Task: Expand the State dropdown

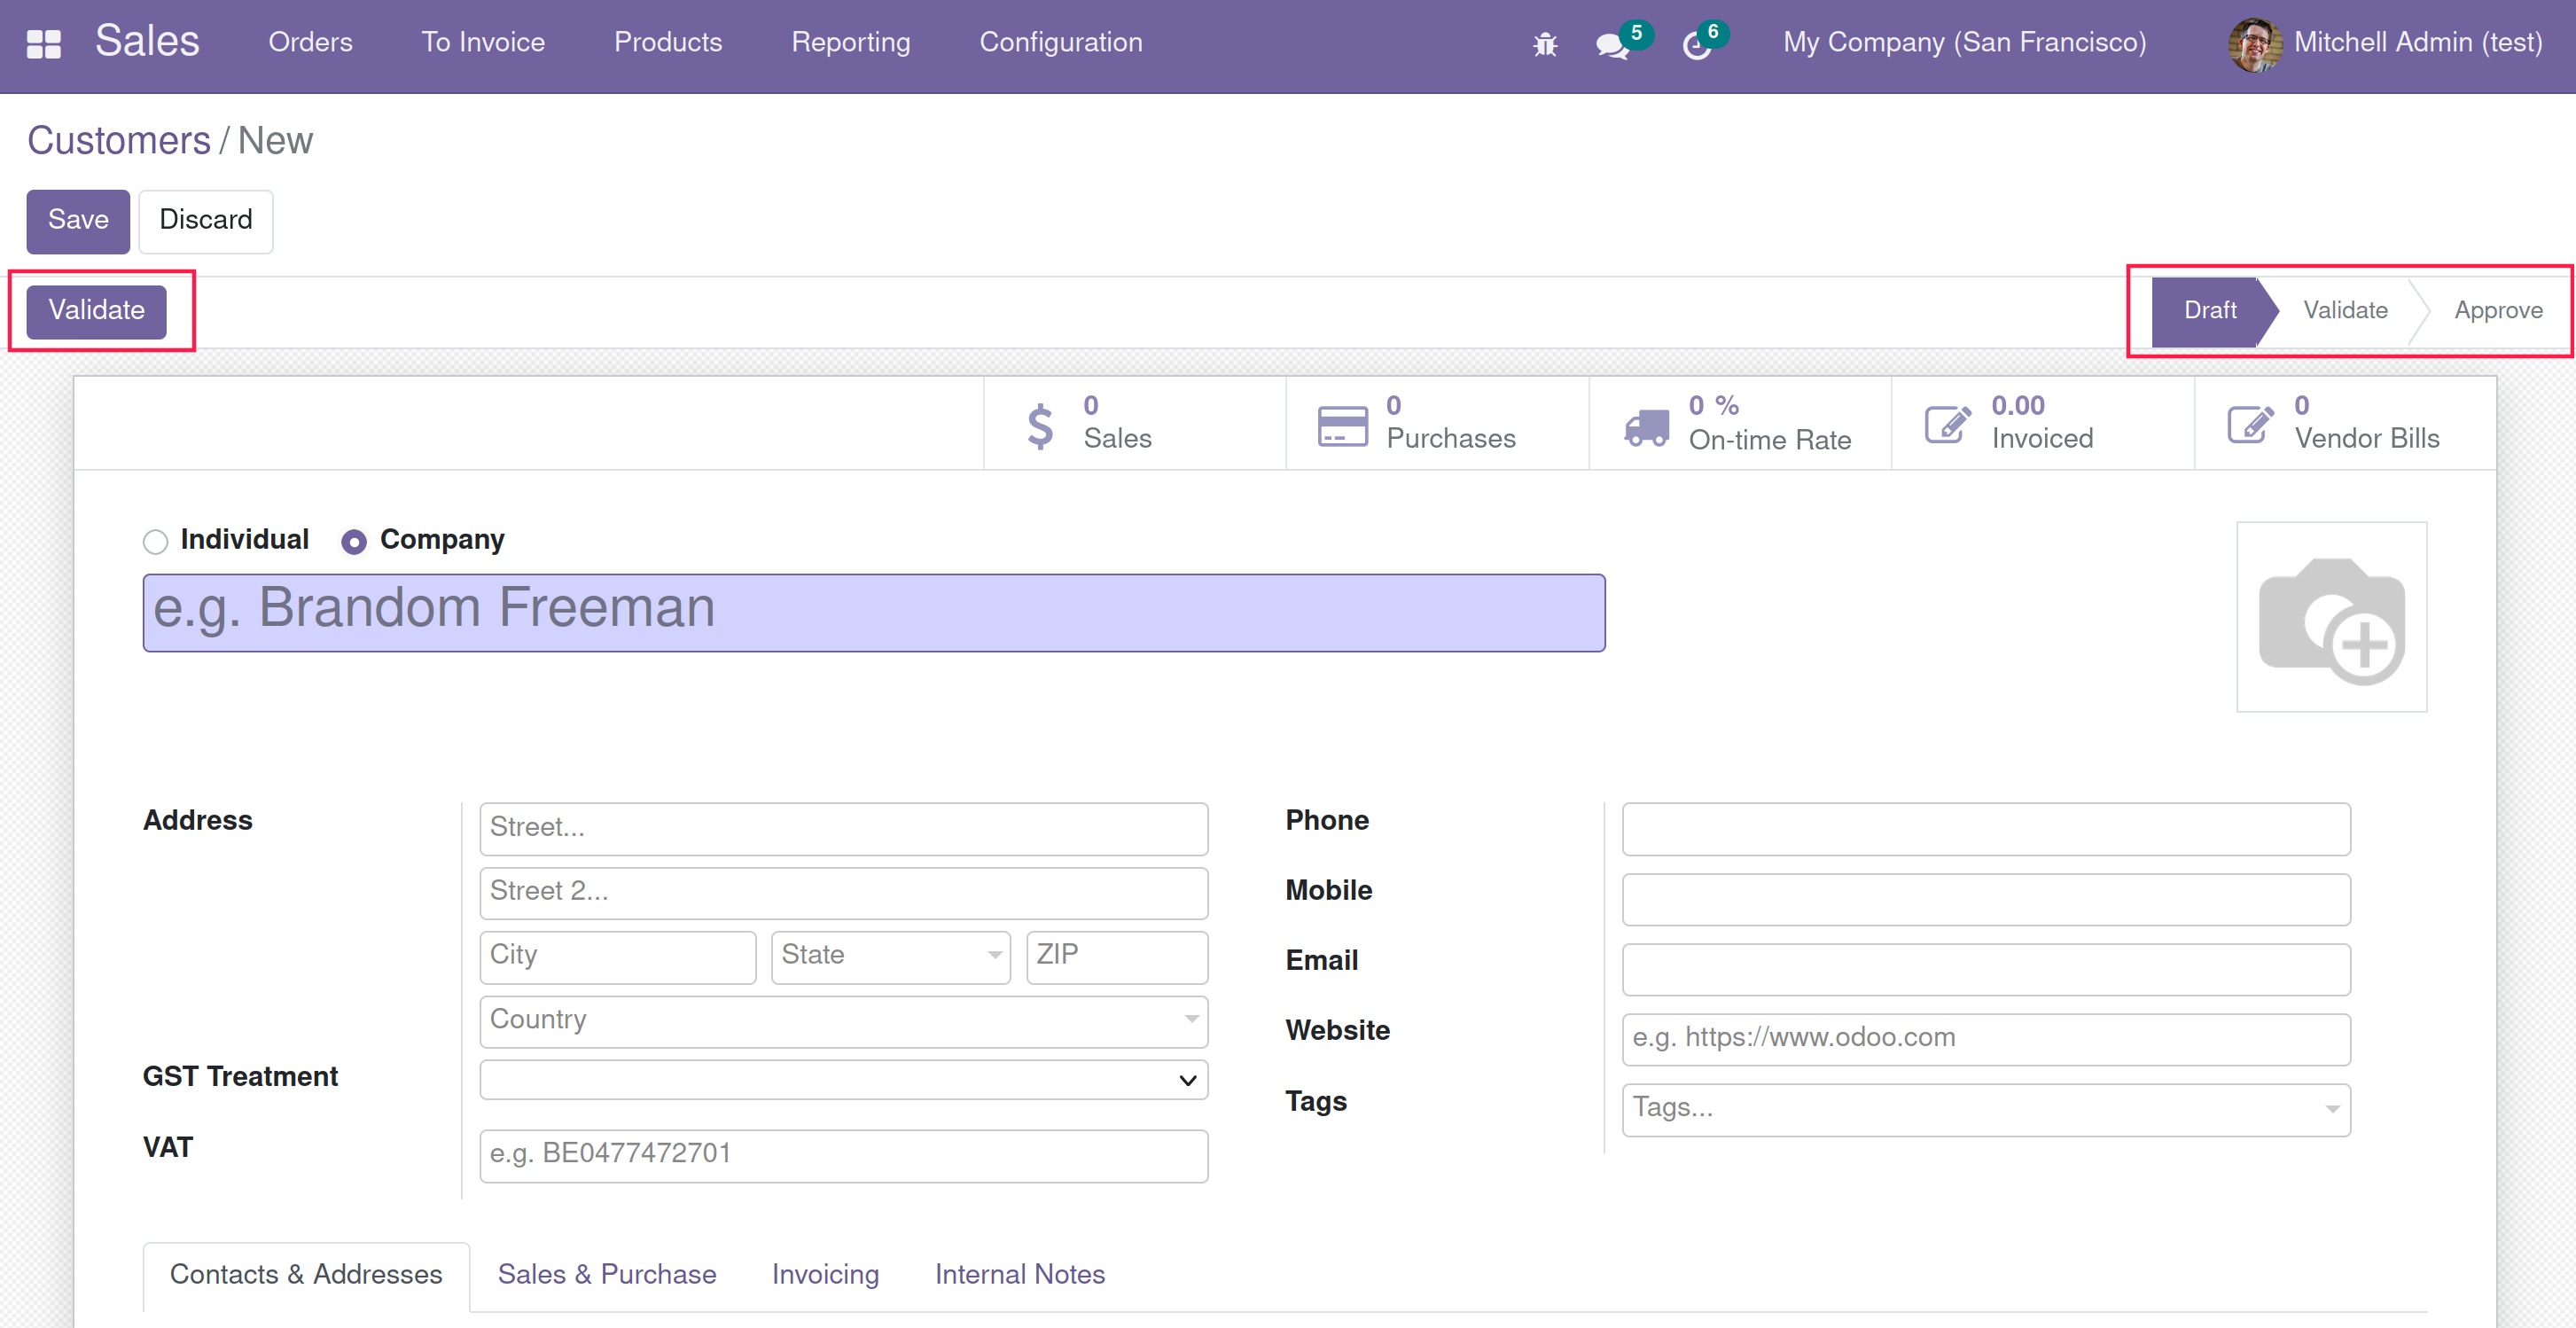Action: tap(890, 956)
